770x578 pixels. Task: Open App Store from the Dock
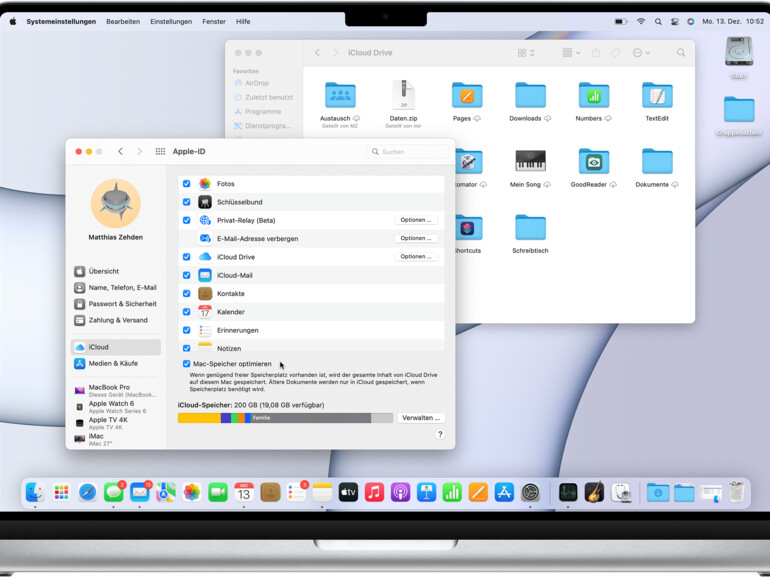[504, 492]
